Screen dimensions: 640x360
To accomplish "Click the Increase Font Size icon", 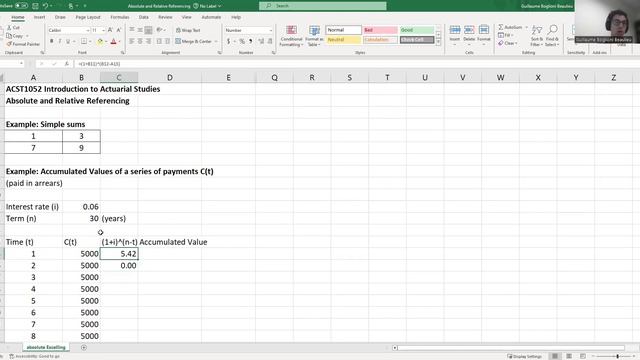I will 110,30.
